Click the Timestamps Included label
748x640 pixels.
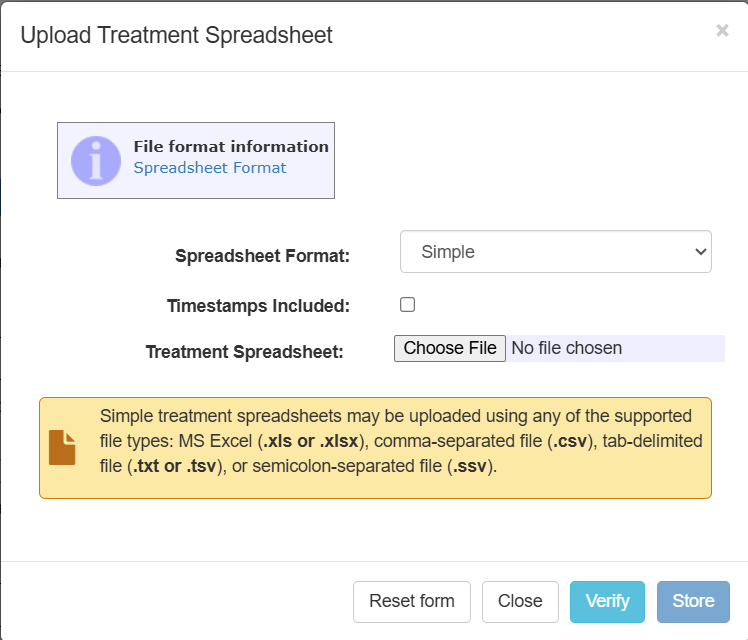(258, 306)
